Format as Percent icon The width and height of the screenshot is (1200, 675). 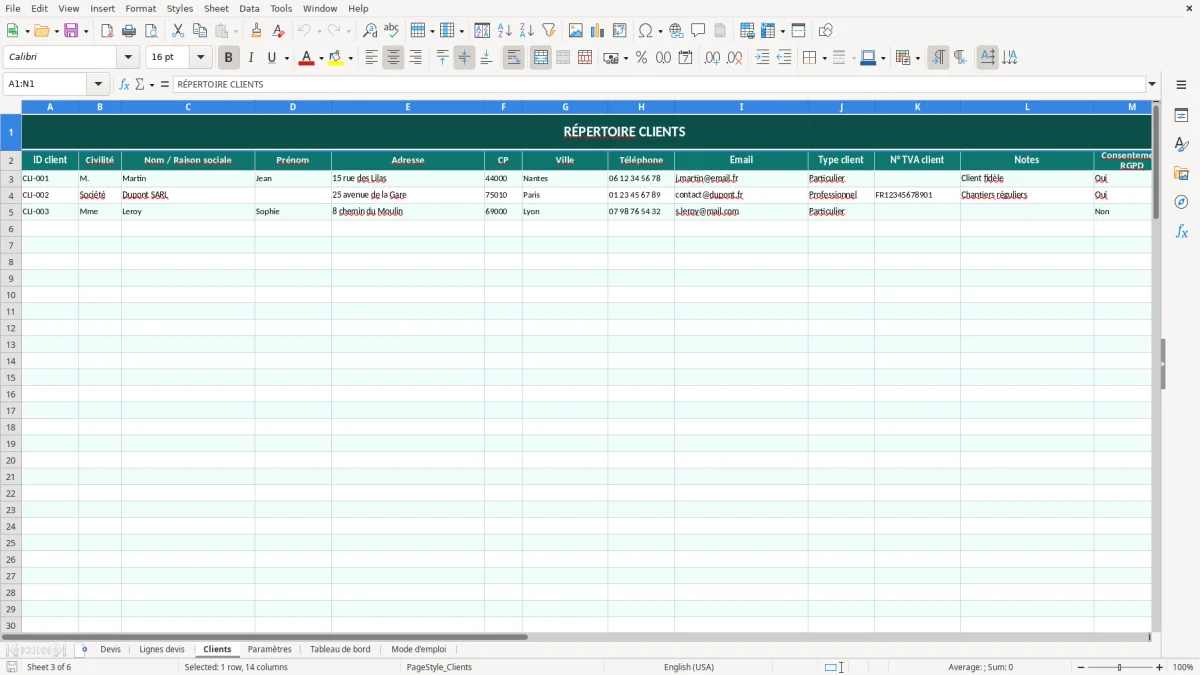[641, 58]
